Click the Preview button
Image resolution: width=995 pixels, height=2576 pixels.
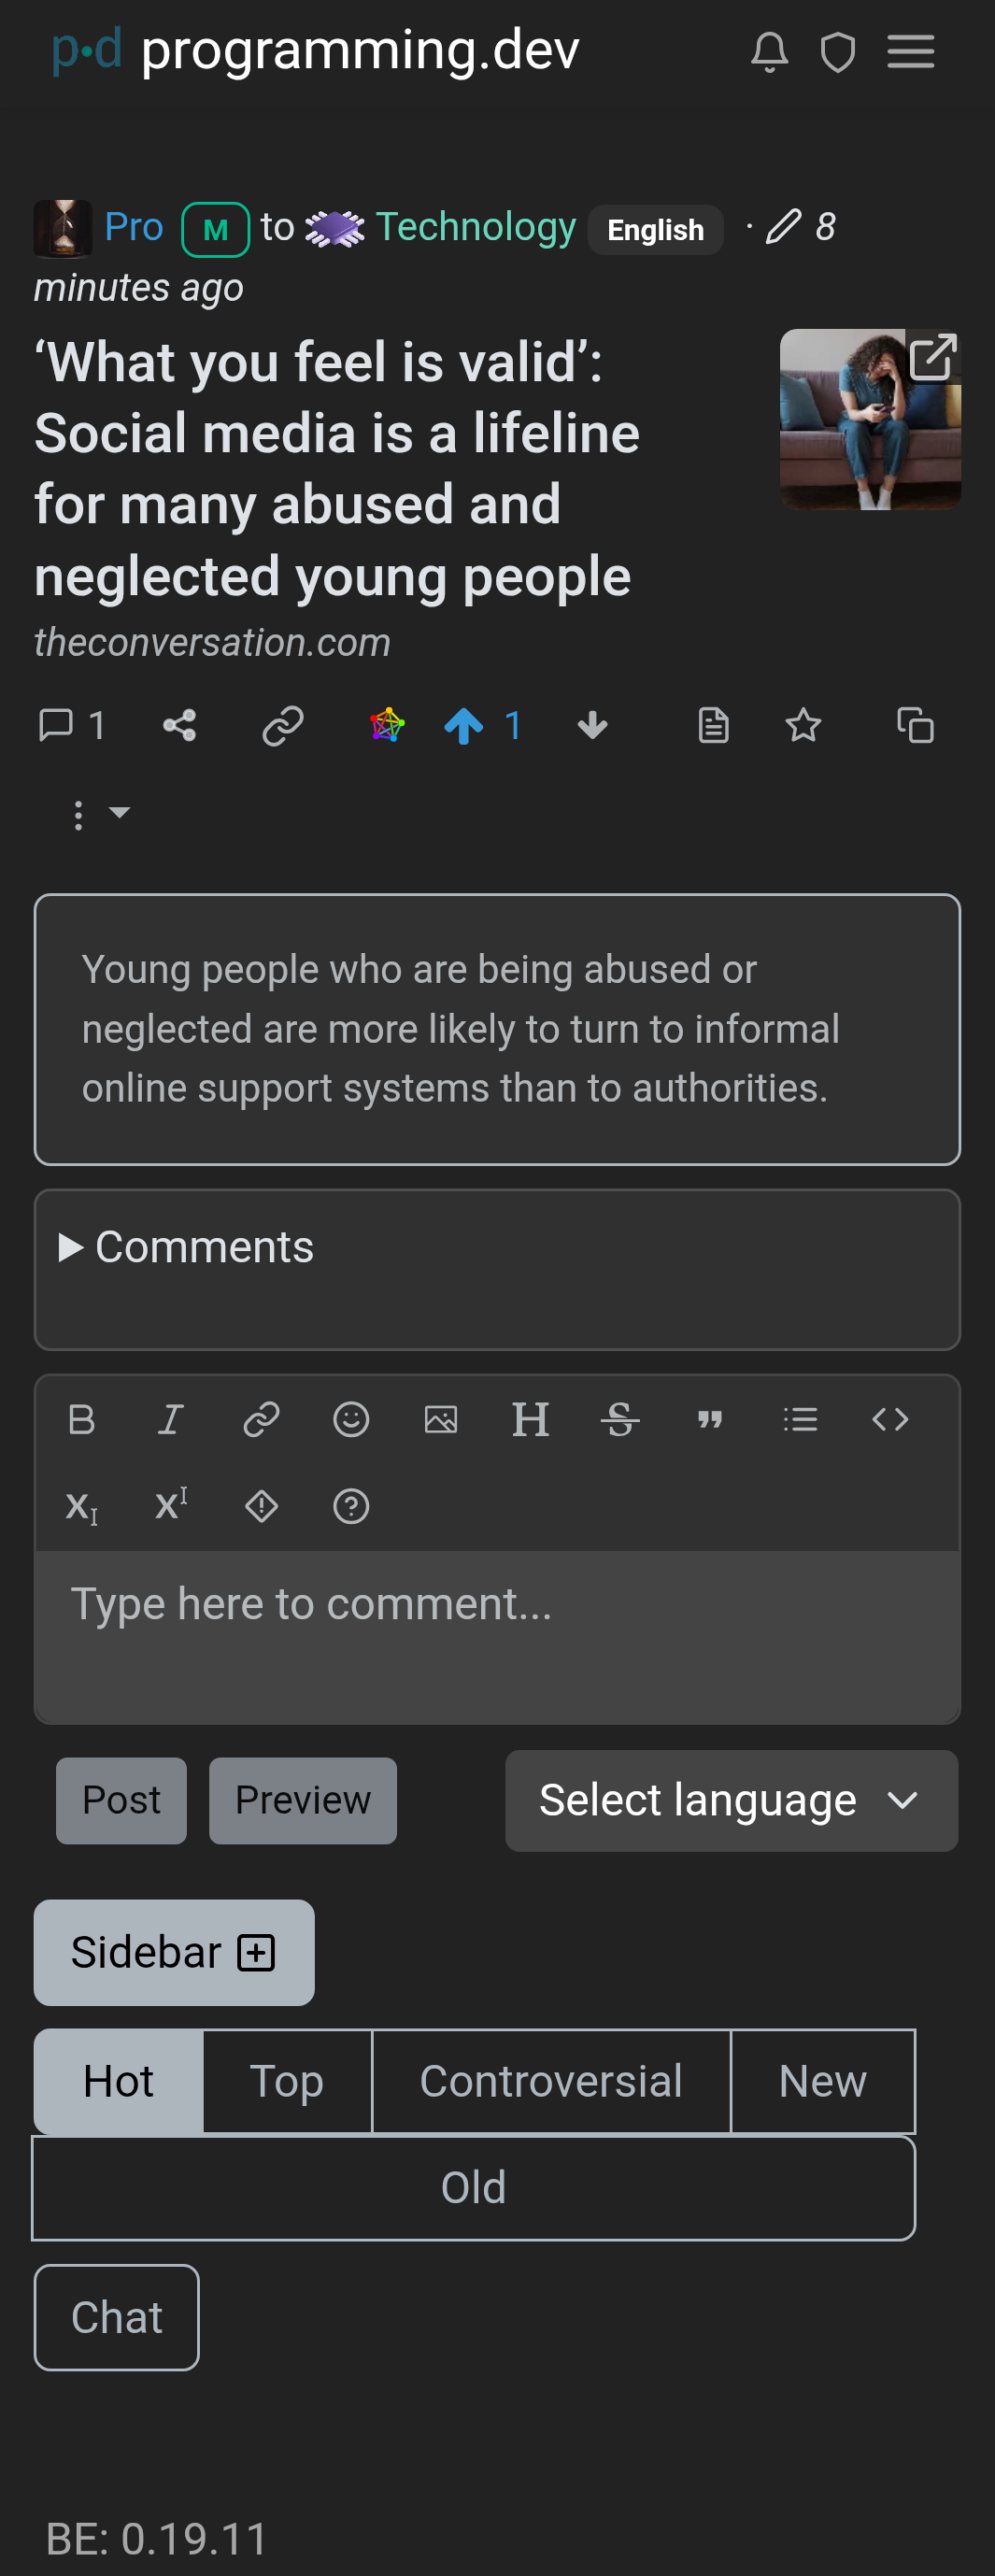(x=303, y=1800)
